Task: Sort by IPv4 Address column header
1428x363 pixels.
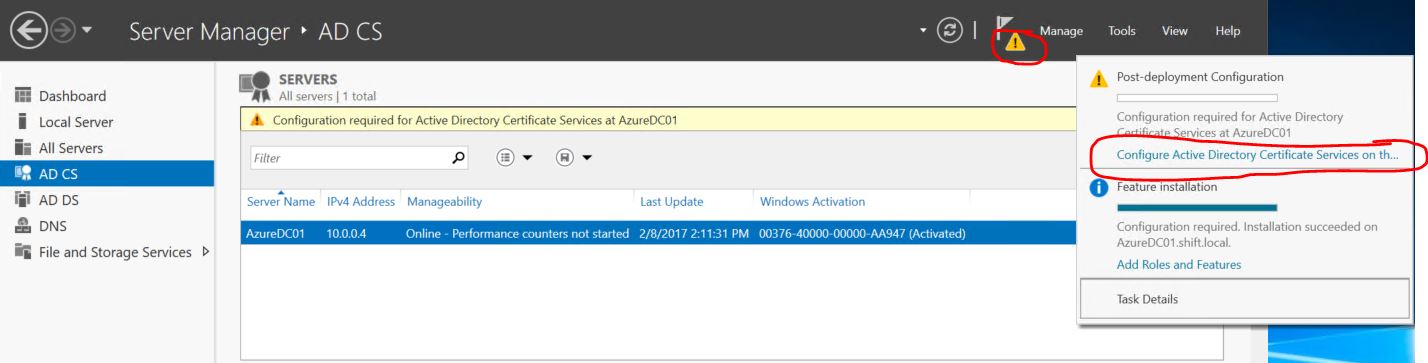Action: click(360, 202)
